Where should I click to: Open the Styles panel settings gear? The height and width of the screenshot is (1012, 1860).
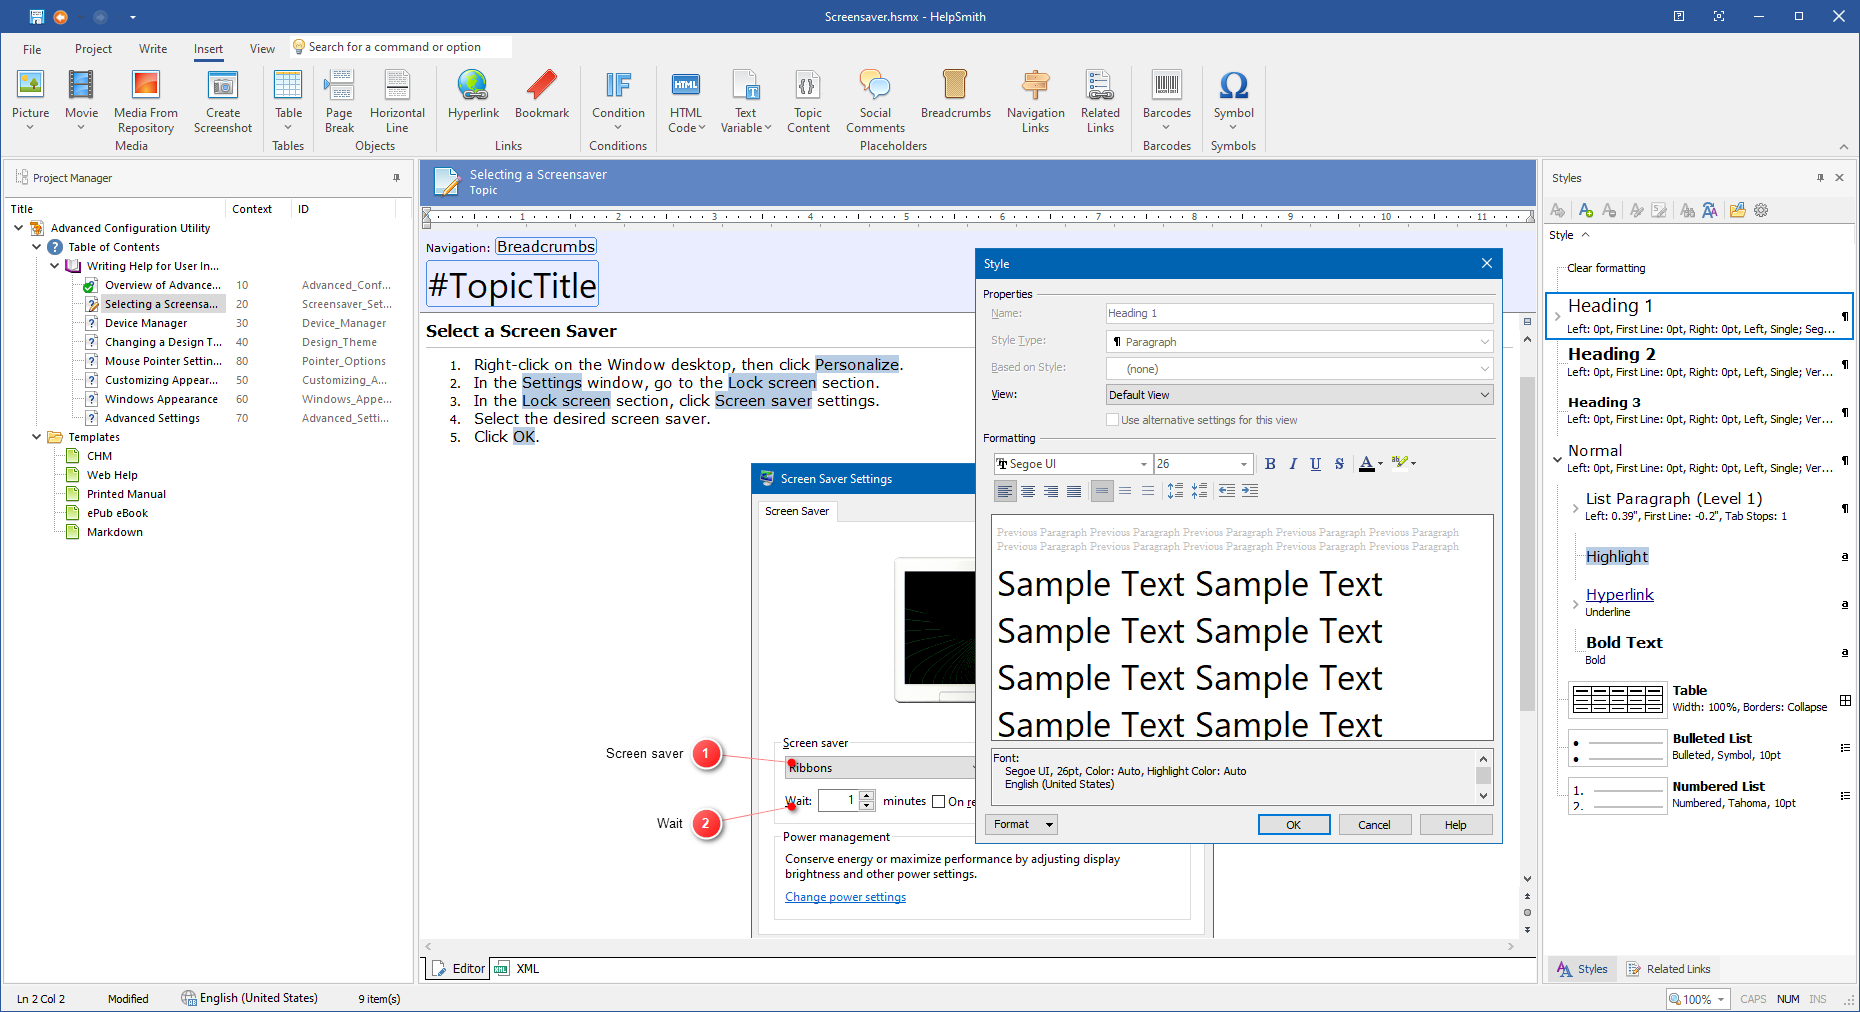(x=1761, y=210)
